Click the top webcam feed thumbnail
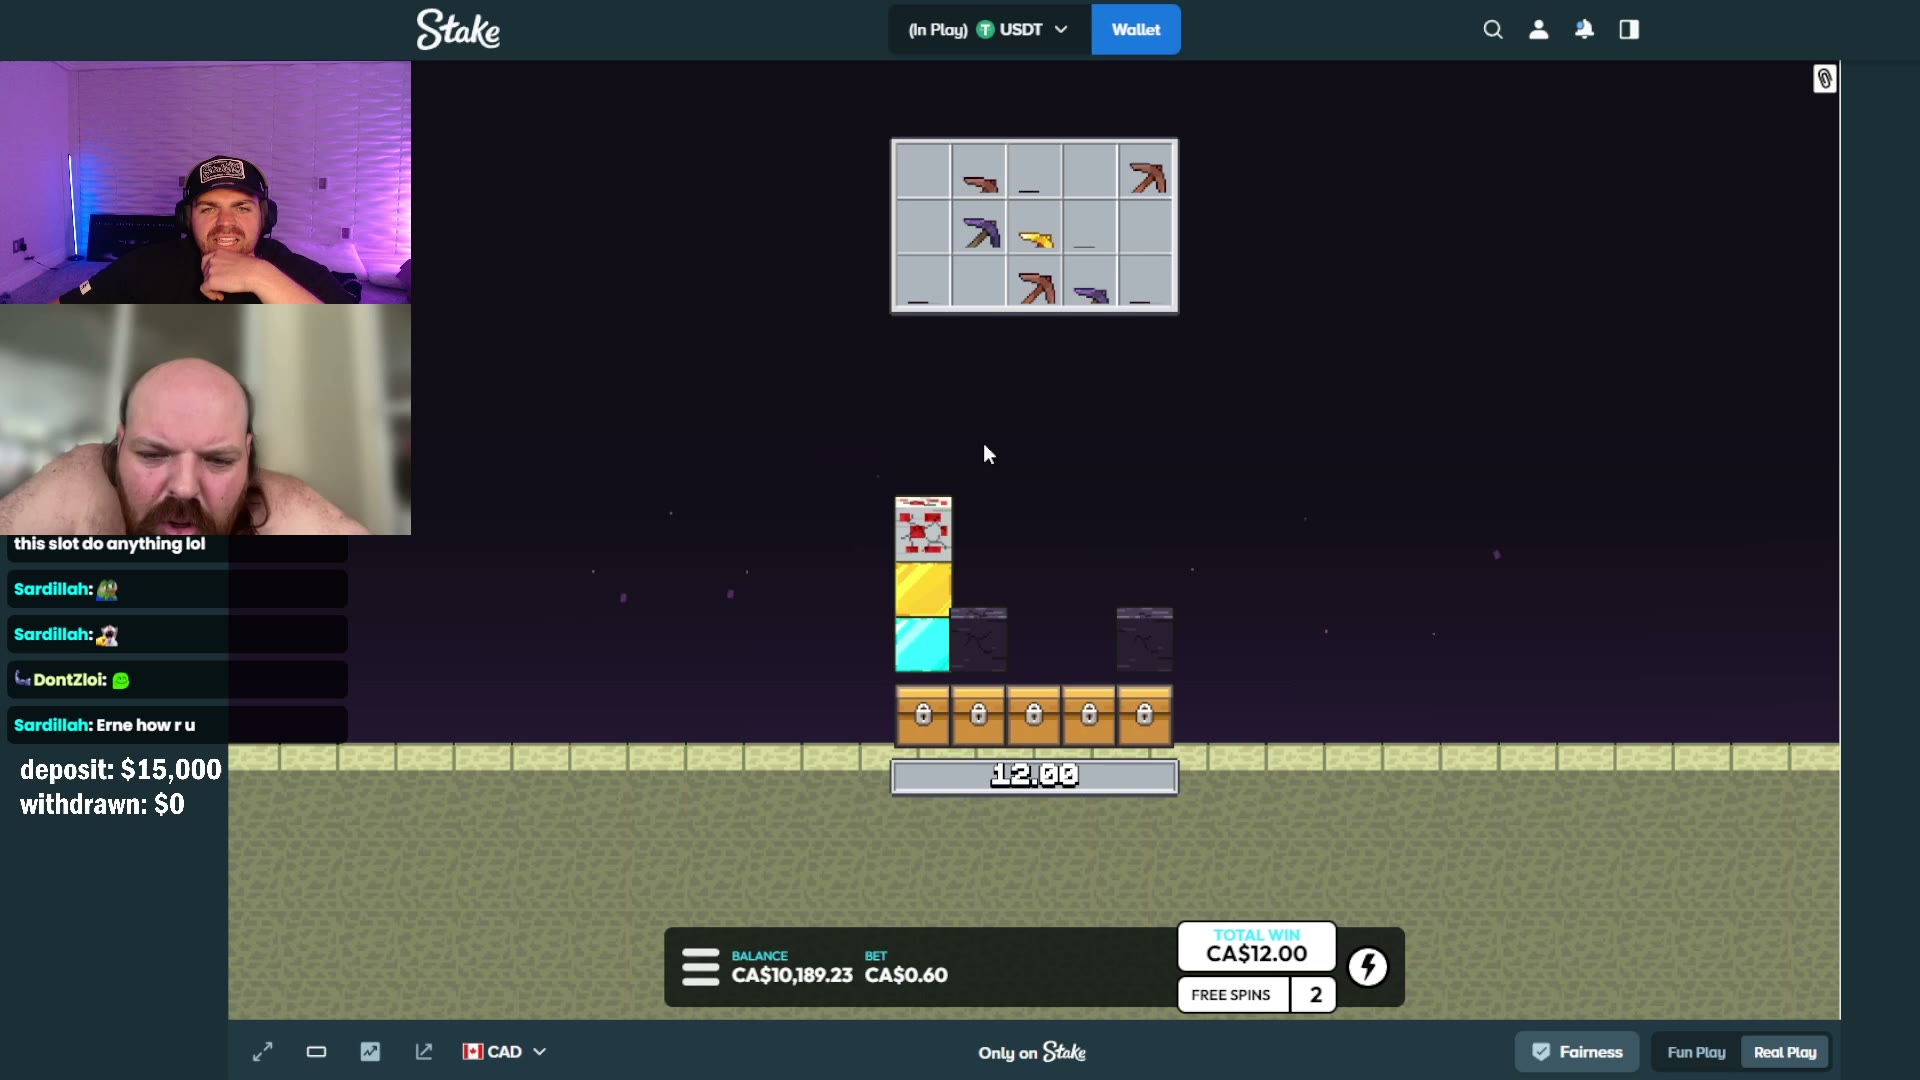 tap(205, 182)
